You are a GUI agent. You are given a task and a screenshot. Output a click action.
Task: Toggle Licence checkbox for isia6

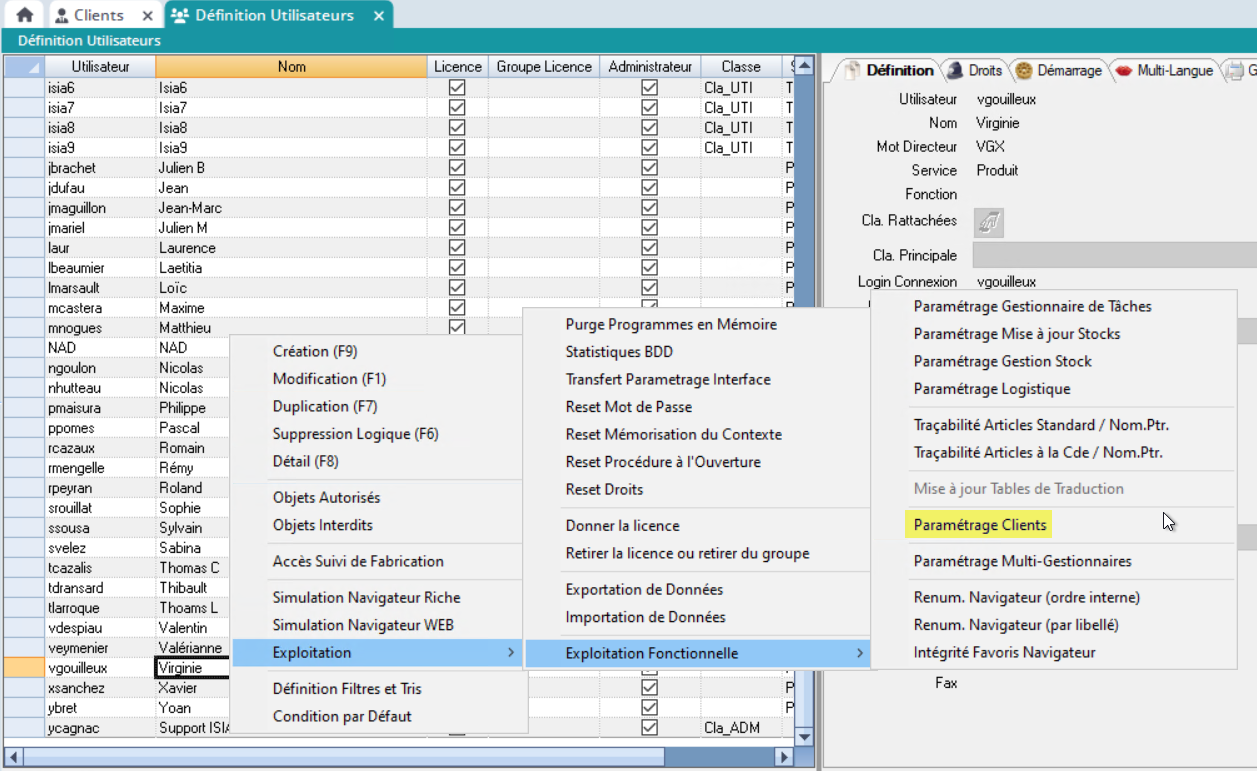pyautogui.click(x=457, y=88)
